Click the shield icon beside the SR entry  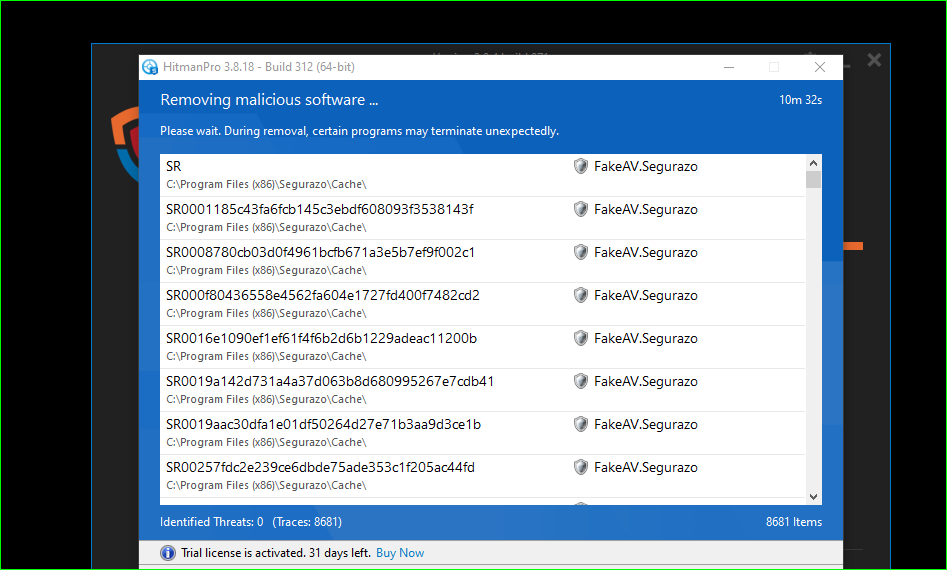(580, 166)
